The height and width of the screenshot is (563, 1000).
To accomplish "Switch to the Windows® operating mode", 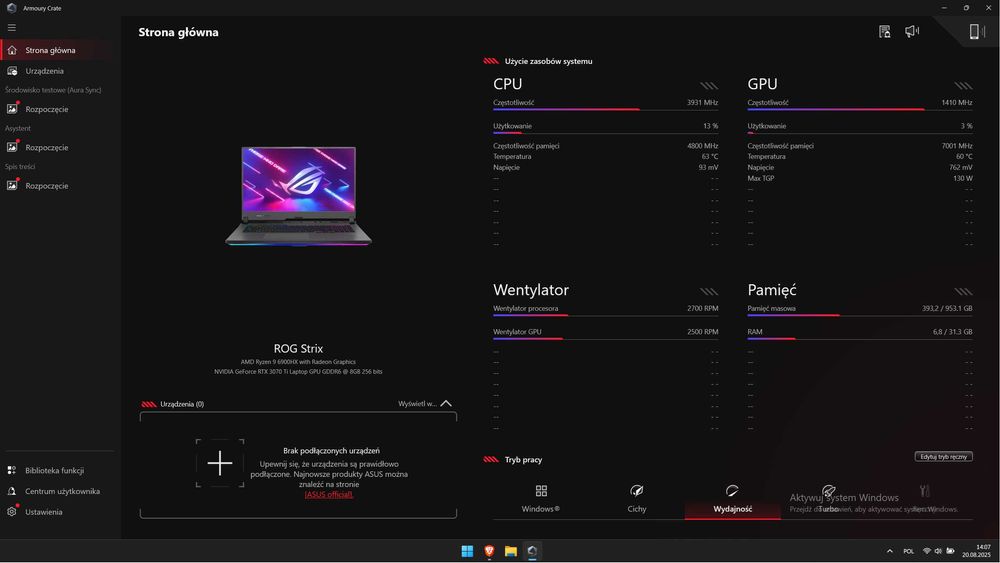I will (x=541, y=498).
